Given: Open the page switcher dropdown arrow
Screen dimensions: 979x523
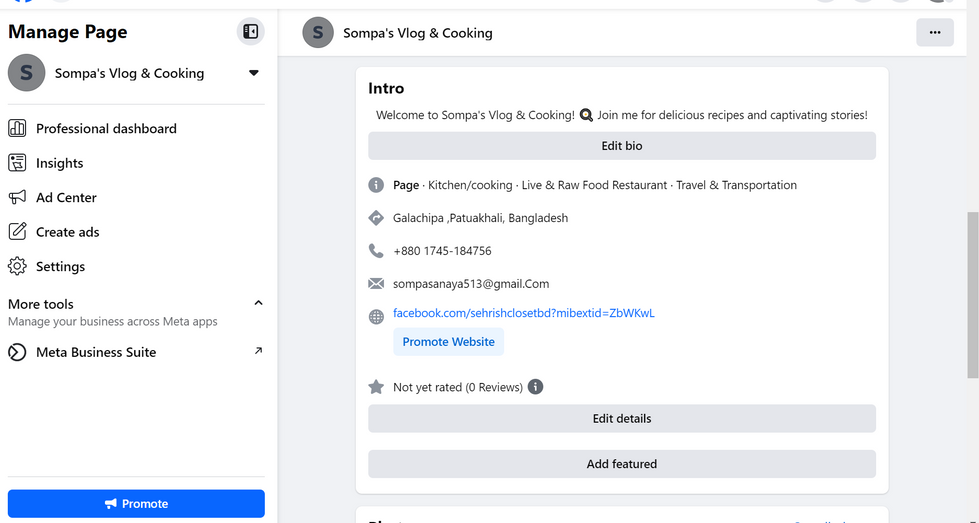Looking at the screenshot, I should 253,73.
